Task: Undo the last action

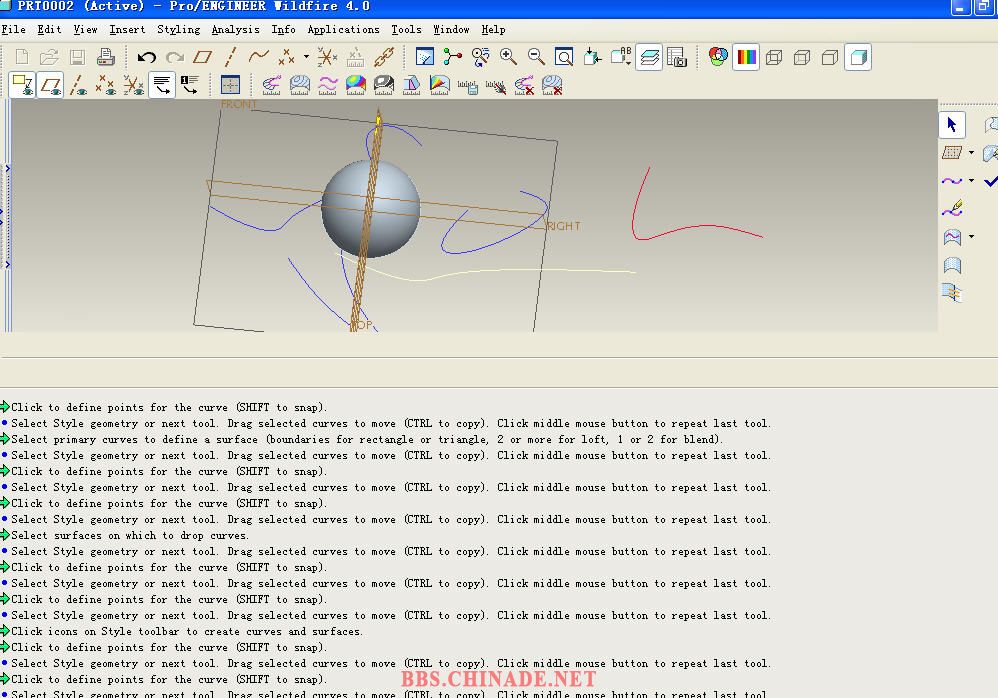Action: tap(146, 57)
